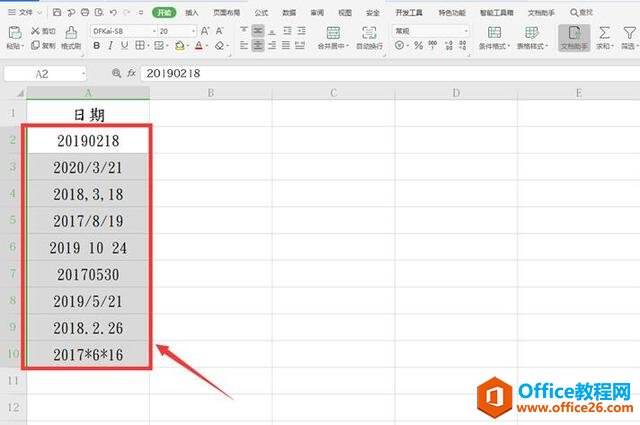Increase font size with larger A icon
This screenshot has width=640, height=425.
pos(205,31)
